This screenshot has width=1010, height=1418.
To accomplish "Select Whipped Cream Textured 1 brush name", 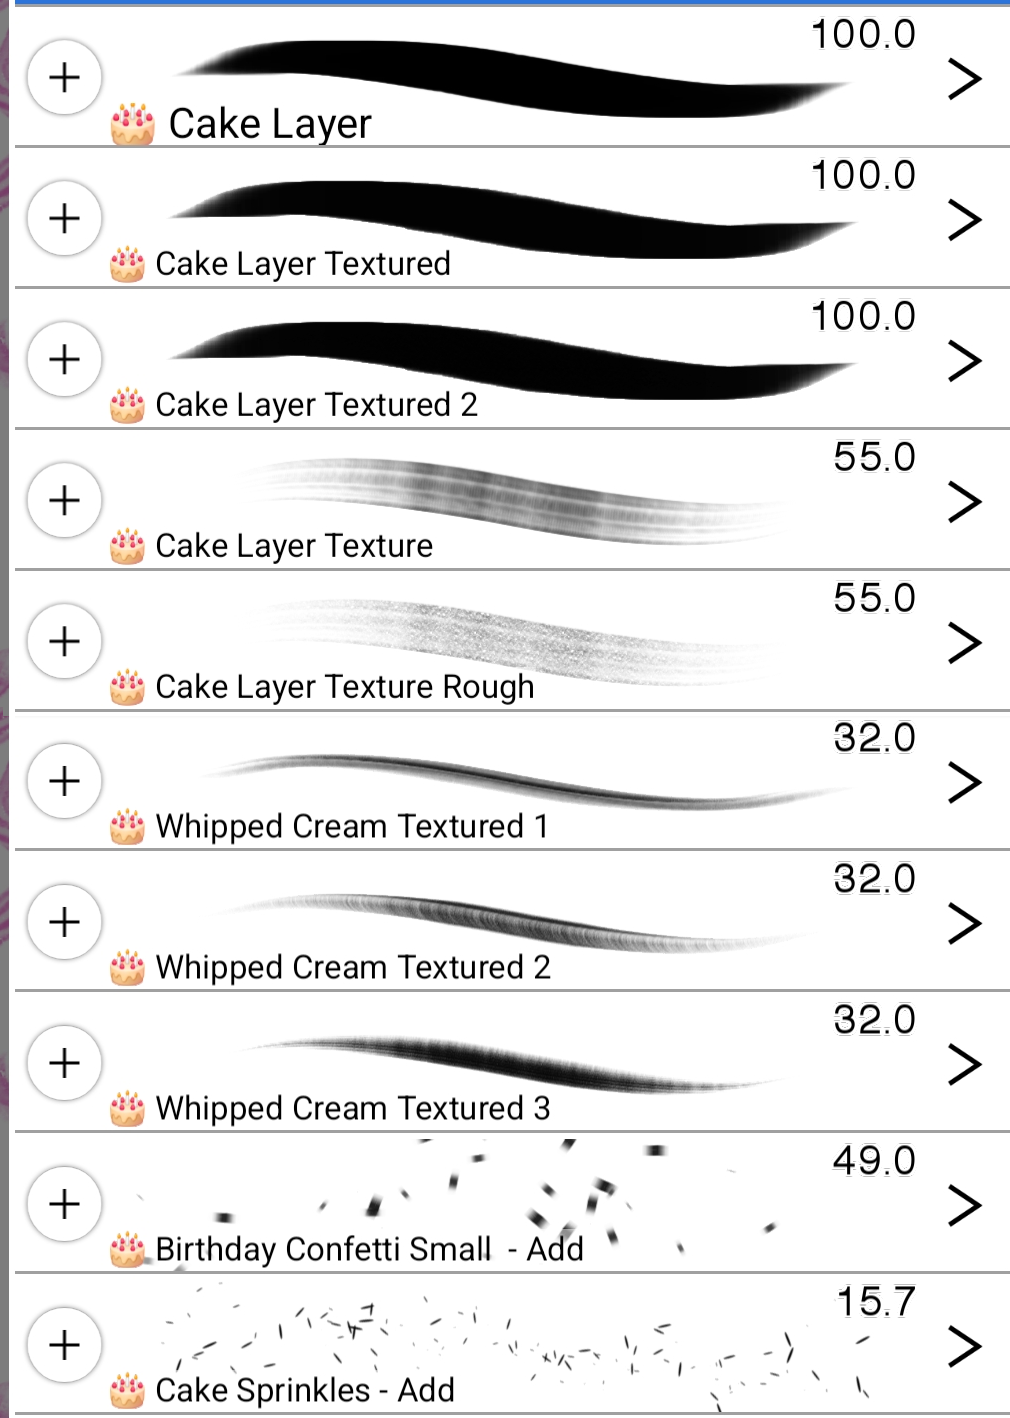I will [352, 827].
